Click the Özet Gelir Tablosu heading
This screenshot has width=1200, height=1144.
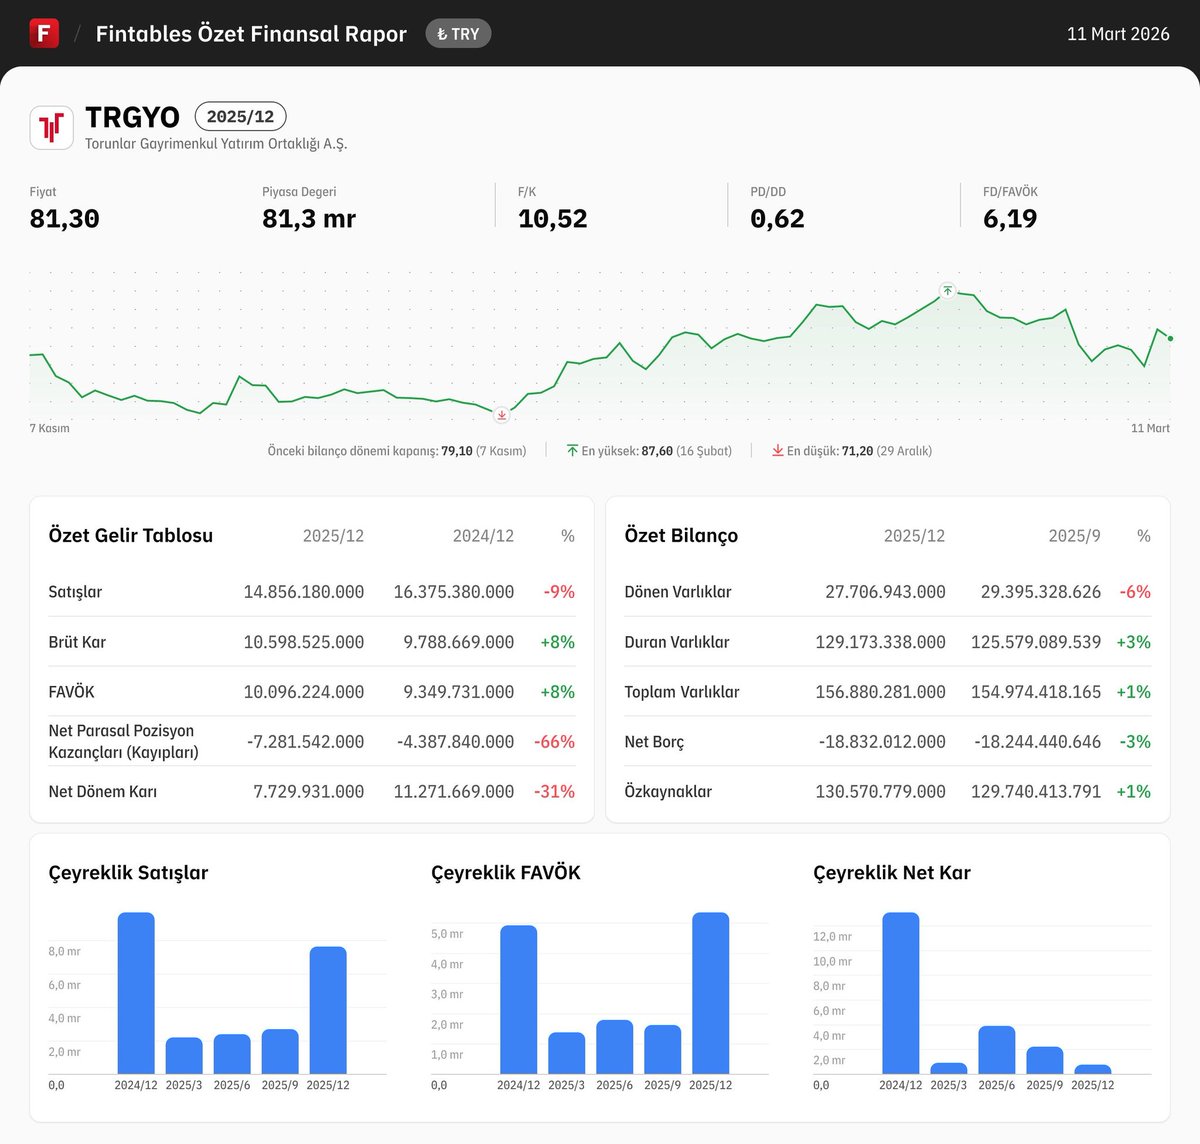(x=131, y=536)
